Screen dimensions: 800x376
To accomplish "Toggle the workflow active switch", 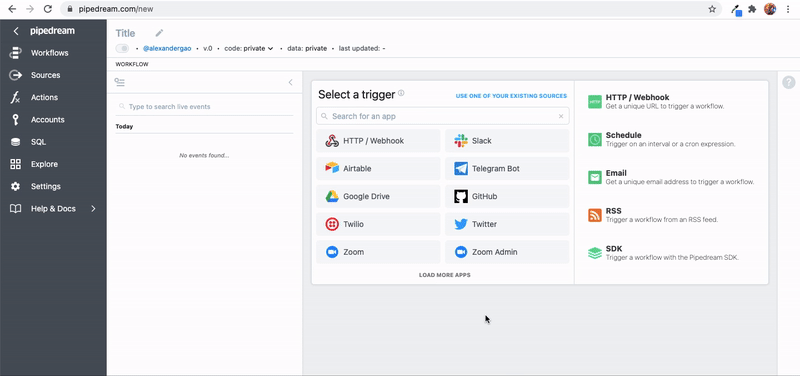I will pos(122,48).
